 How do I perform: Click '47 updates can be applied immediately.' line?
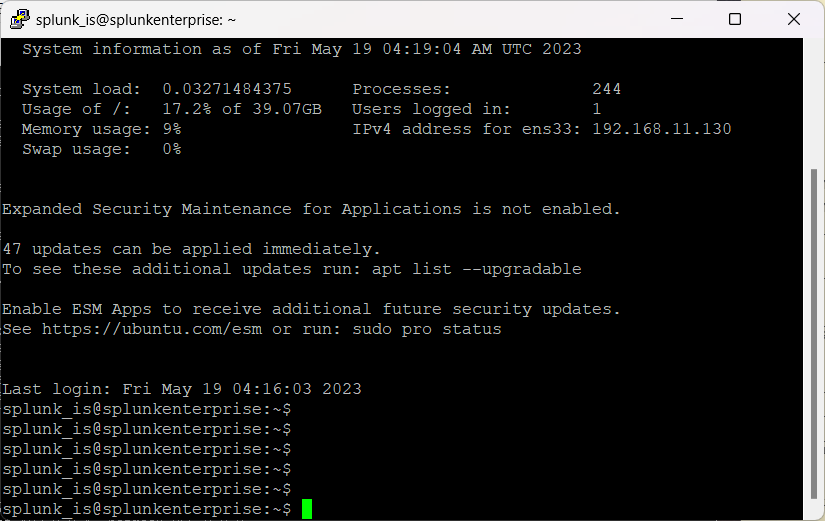[191, 249]
